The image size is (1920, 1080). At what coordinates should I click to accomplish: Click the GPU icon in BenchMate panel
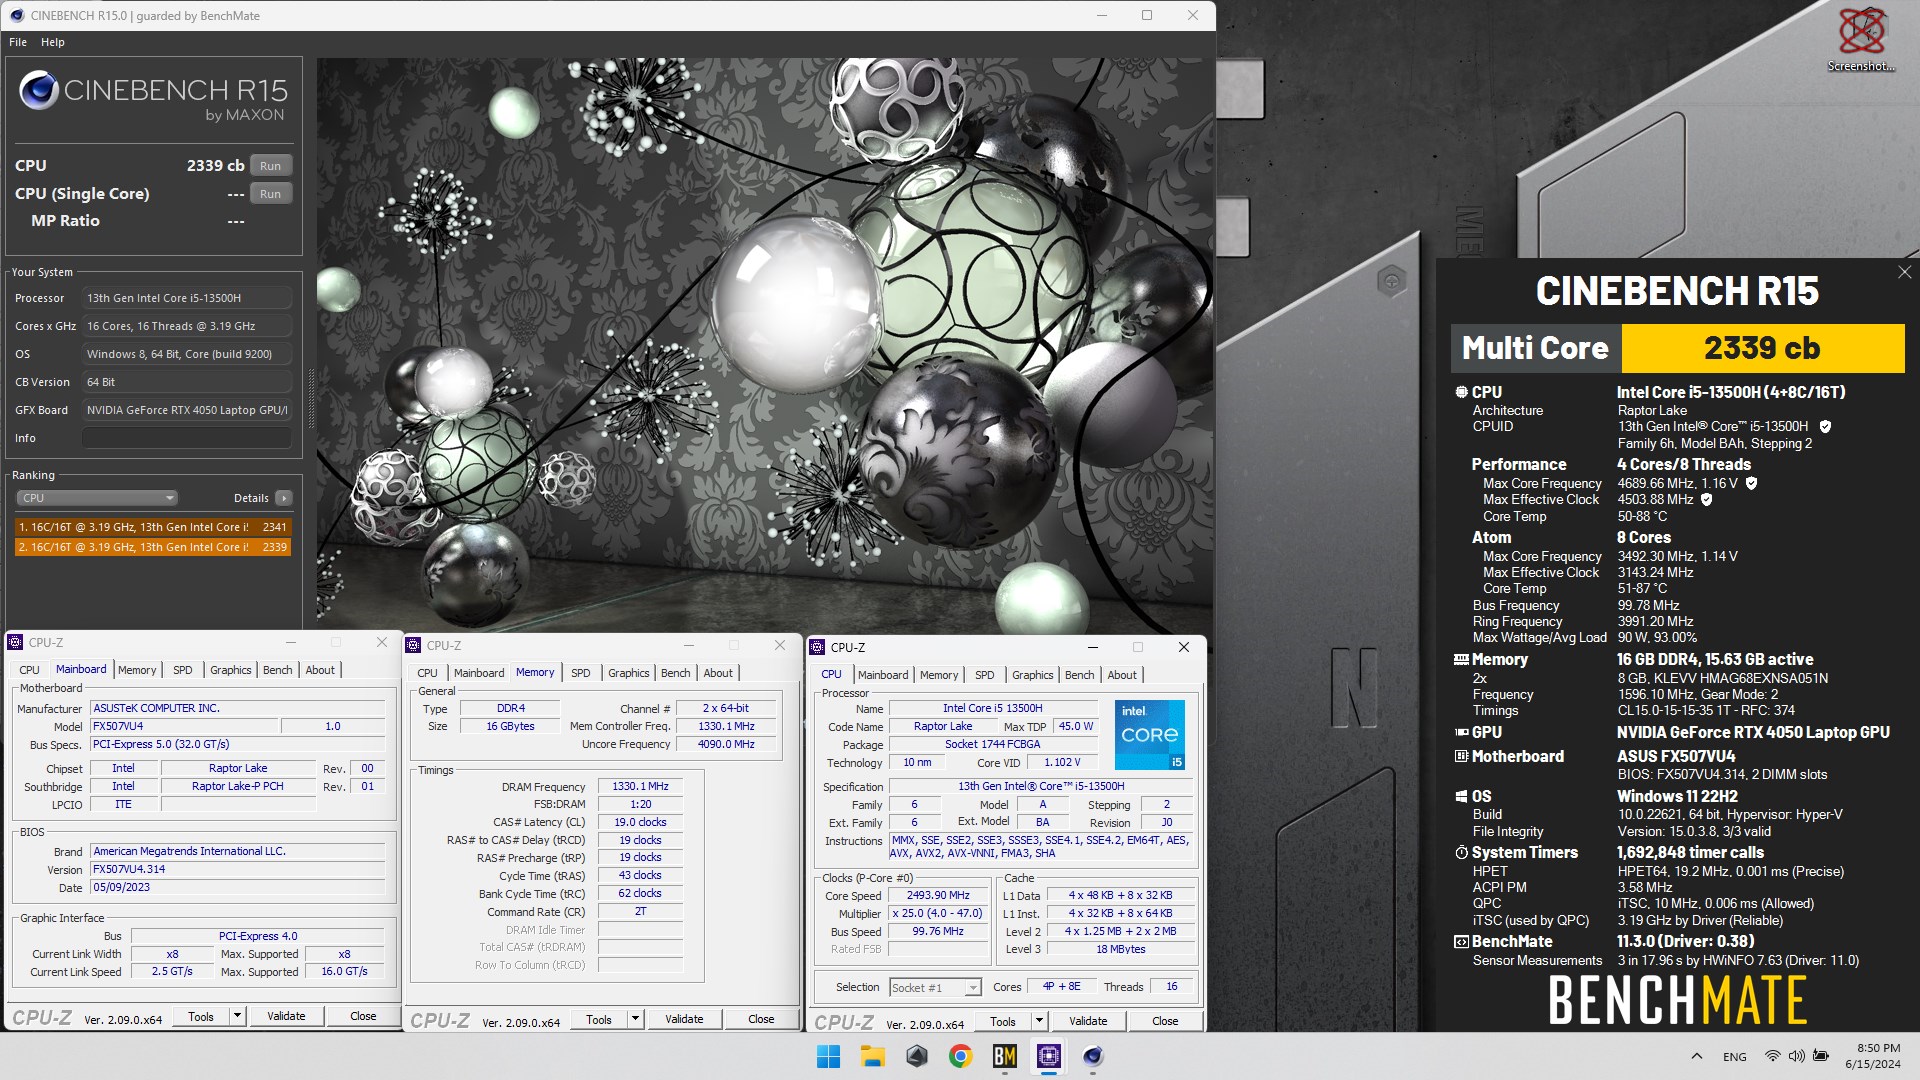[1461, 732]
